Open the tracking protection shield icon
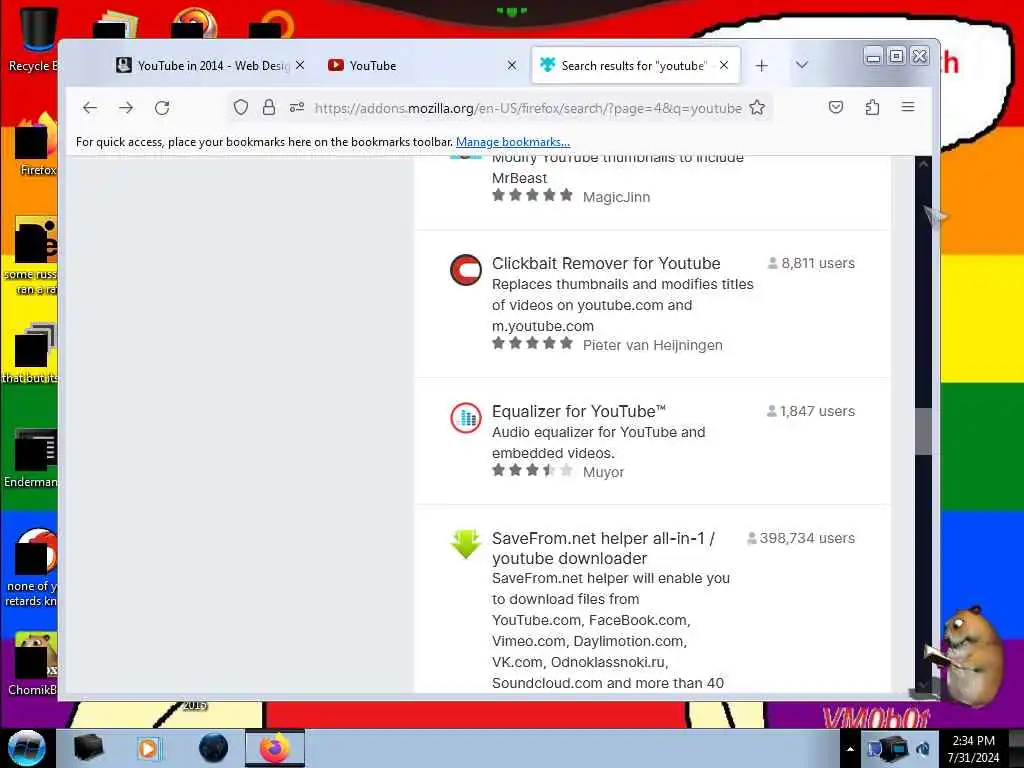1024x768 pixels. pos(241,108)
